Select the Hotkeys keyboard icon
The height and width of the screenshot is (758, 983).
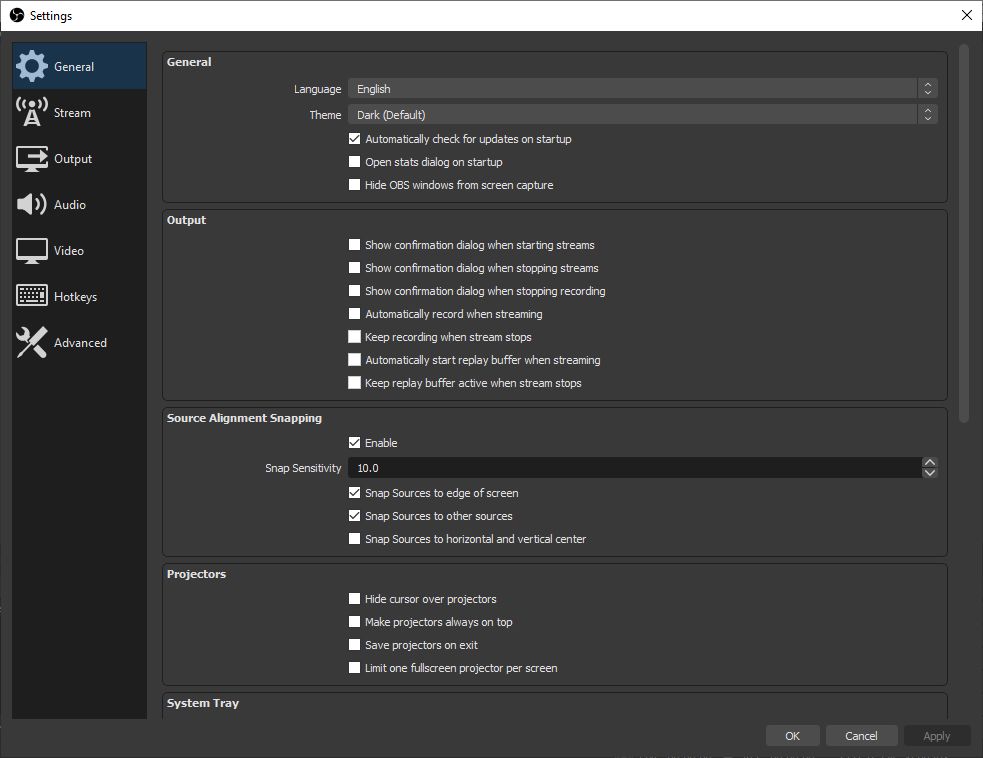pyautogui.click(x=32, y=296)
